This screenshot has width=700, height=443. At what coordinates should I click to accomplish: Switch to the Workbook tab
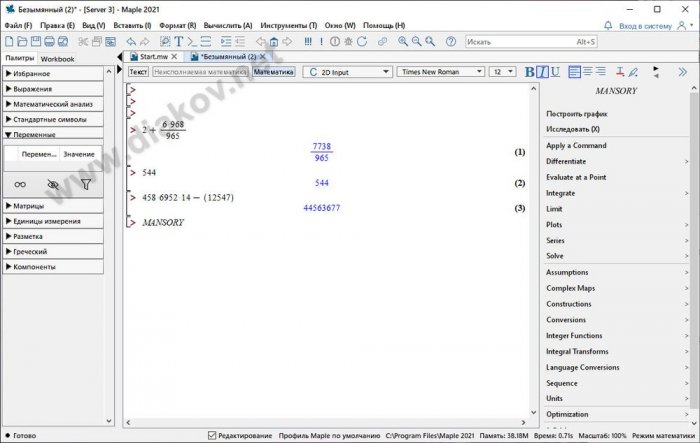coord(57,59)
